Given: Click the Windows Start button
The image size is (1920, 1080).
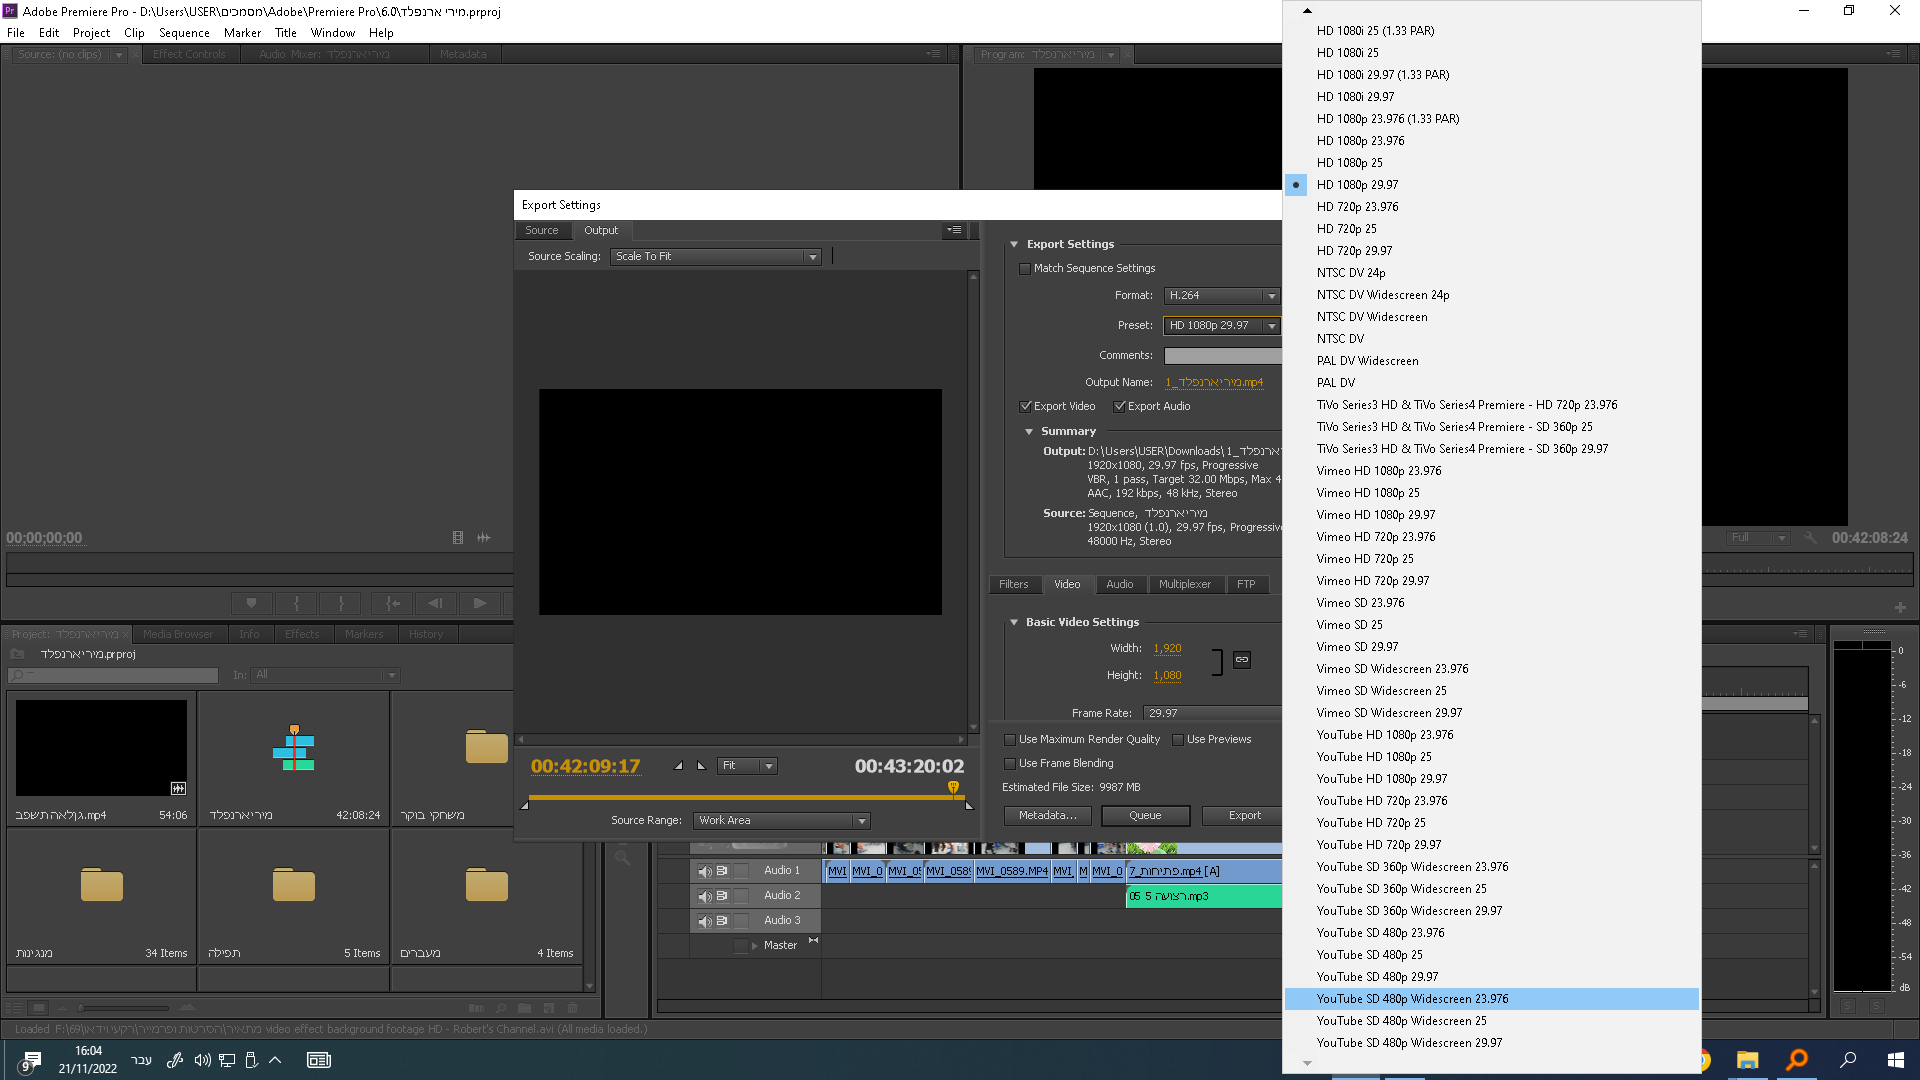Looking at the screenshot, I should pos(1895,1060).
